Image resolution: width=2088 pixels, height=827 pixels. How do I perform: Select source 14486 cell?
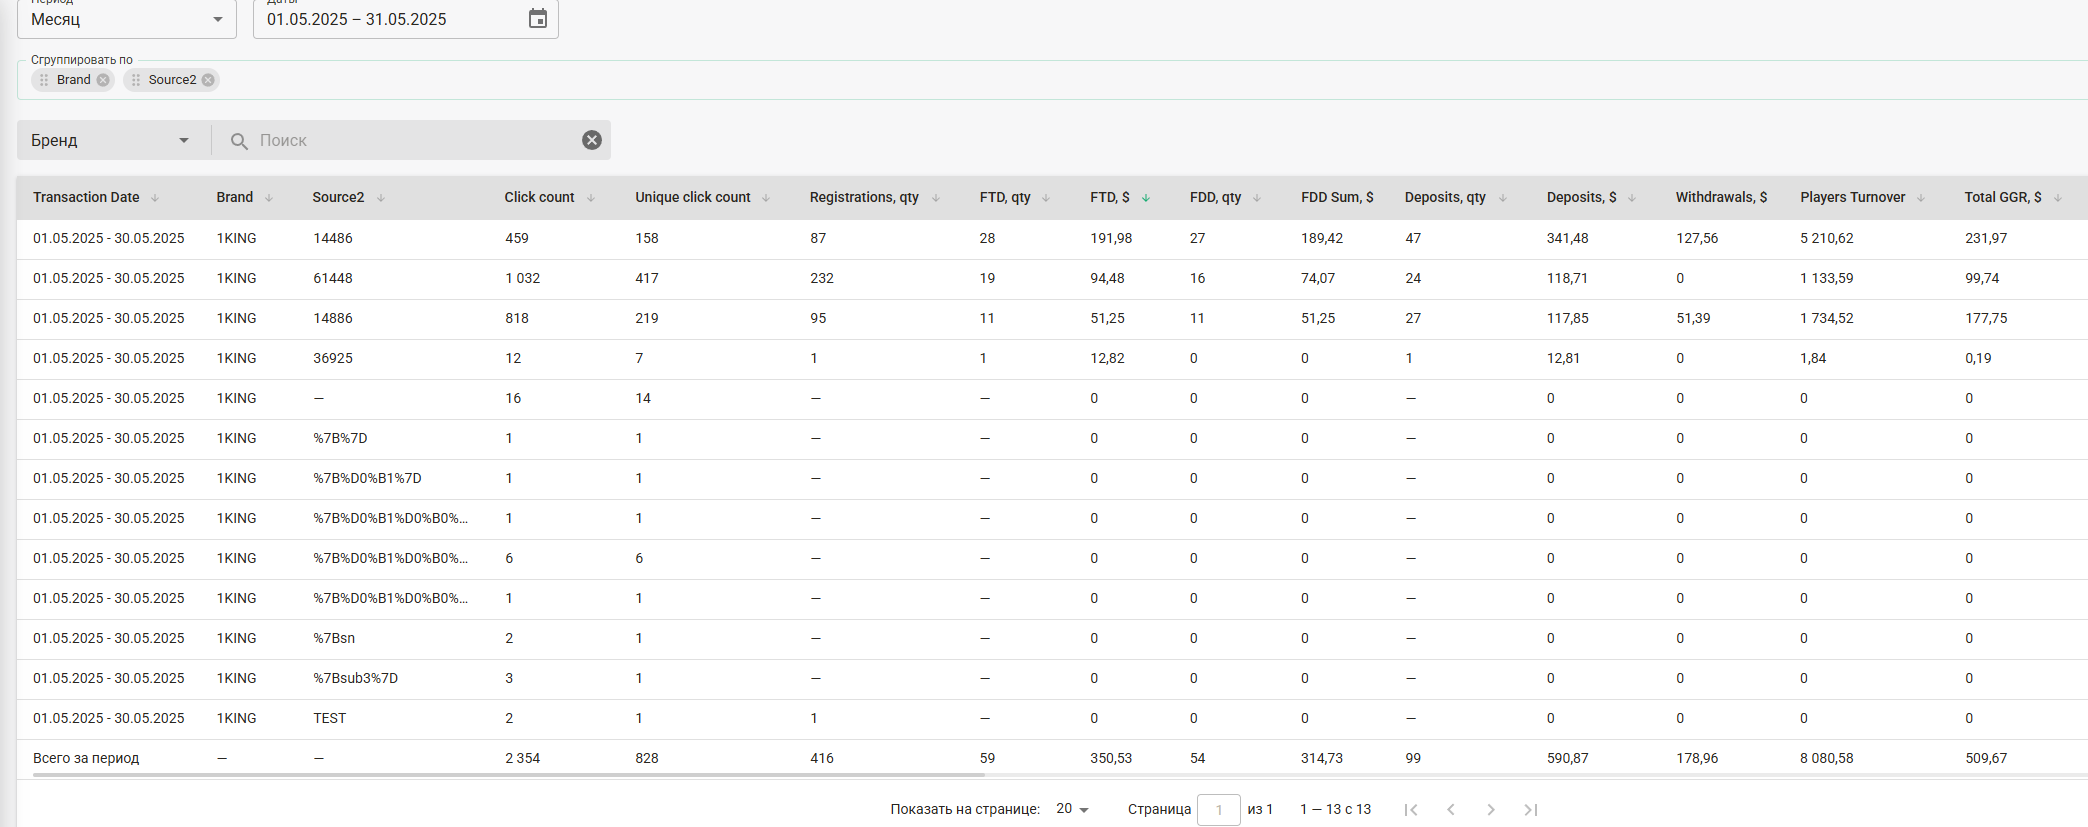[333, 238]
